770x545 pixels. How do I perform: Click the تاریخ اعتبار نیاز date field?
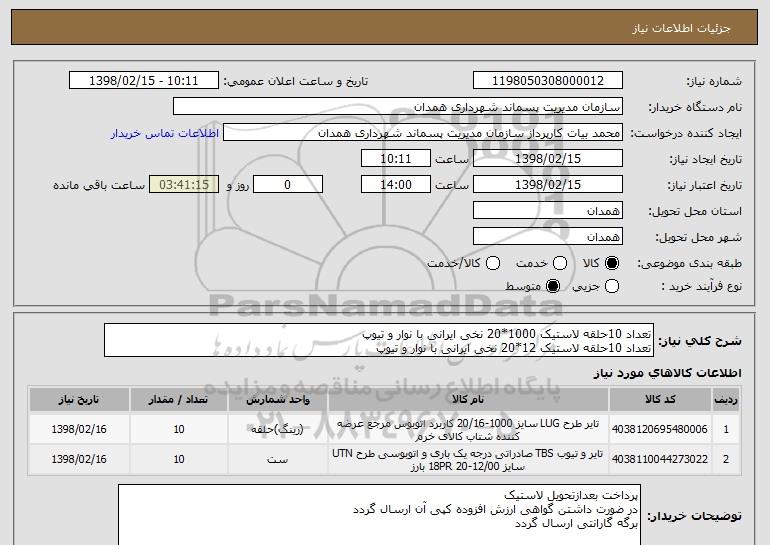[x=548, y=185]
